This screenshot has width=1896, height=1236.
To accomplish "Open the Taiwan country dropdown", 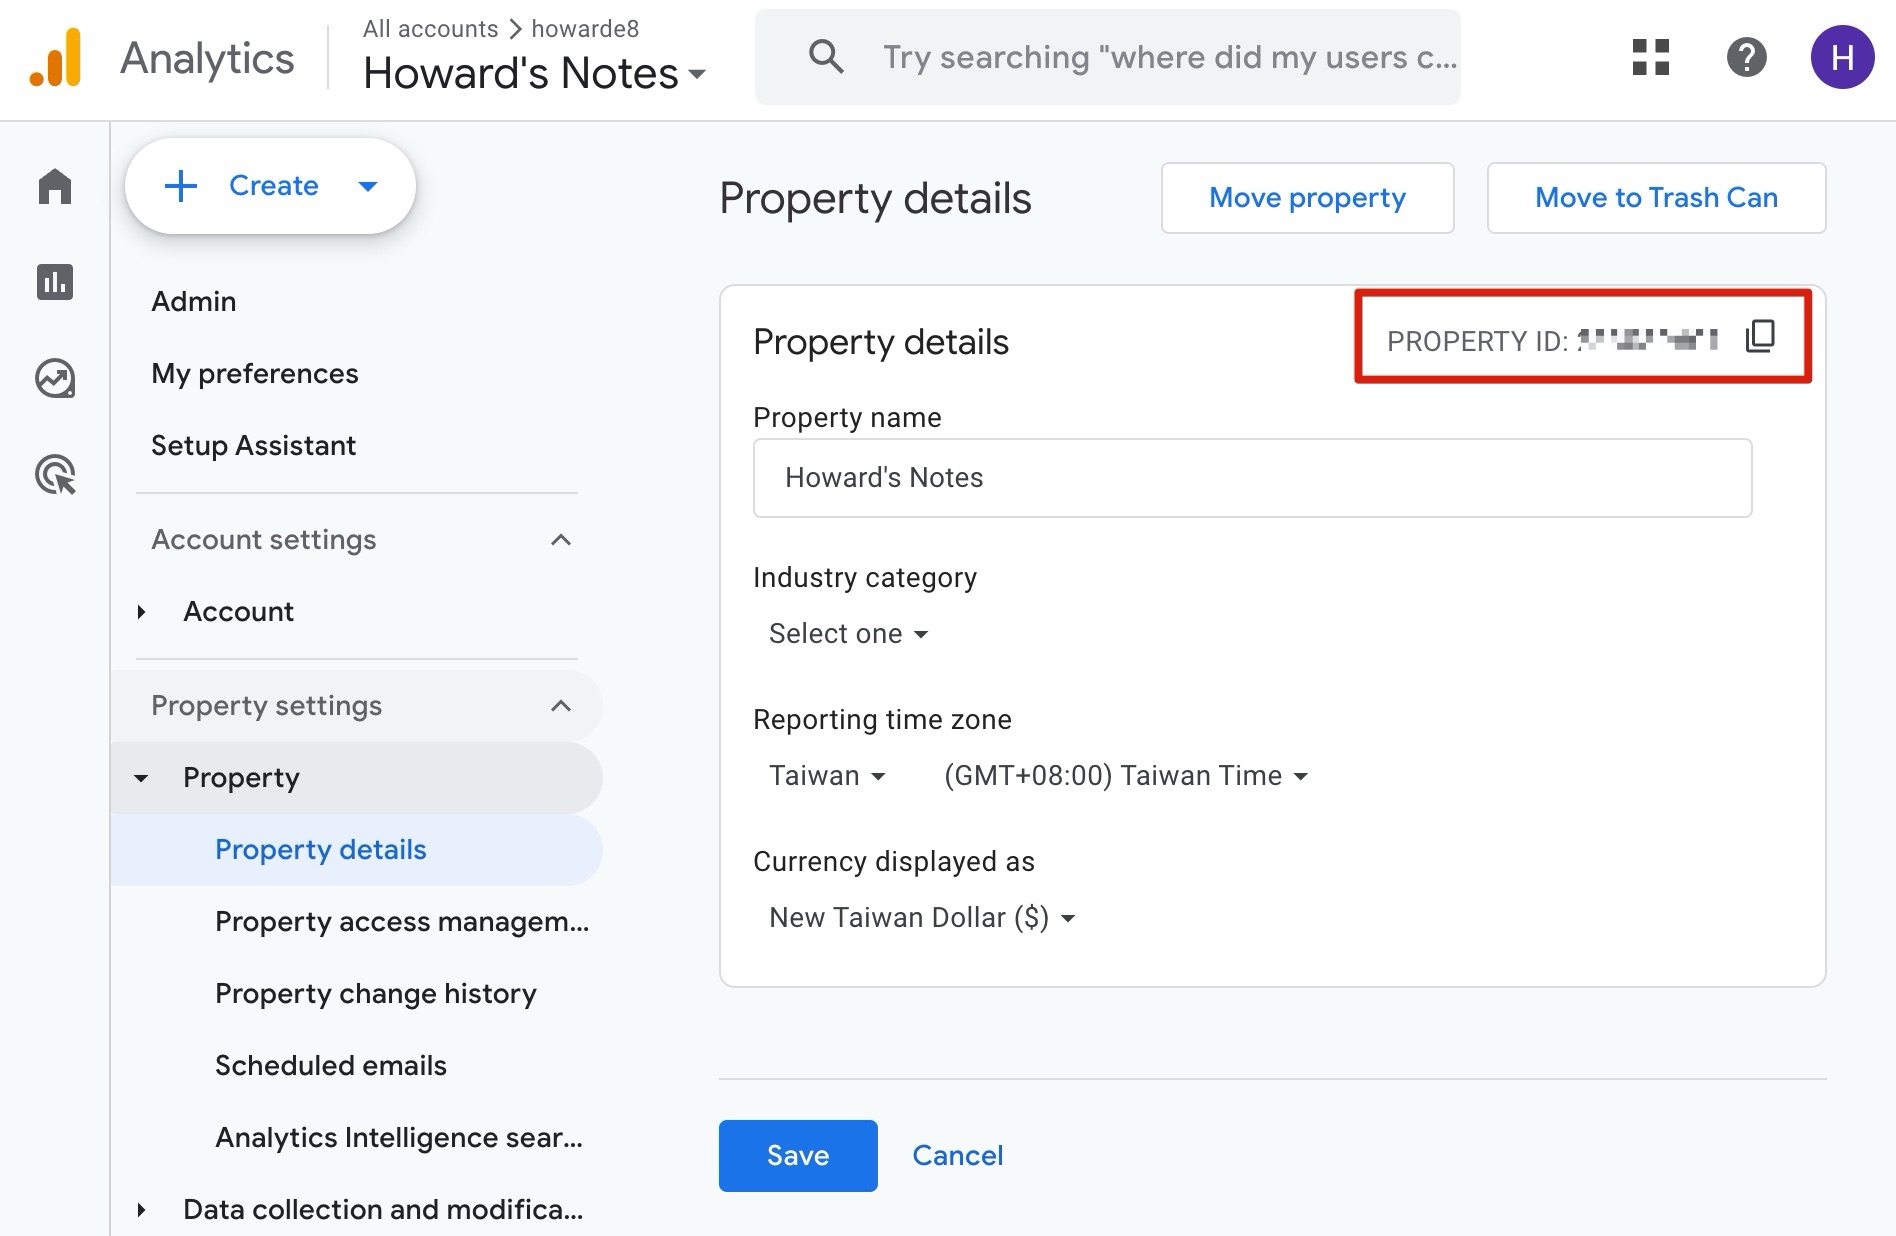I will [827, 776].
